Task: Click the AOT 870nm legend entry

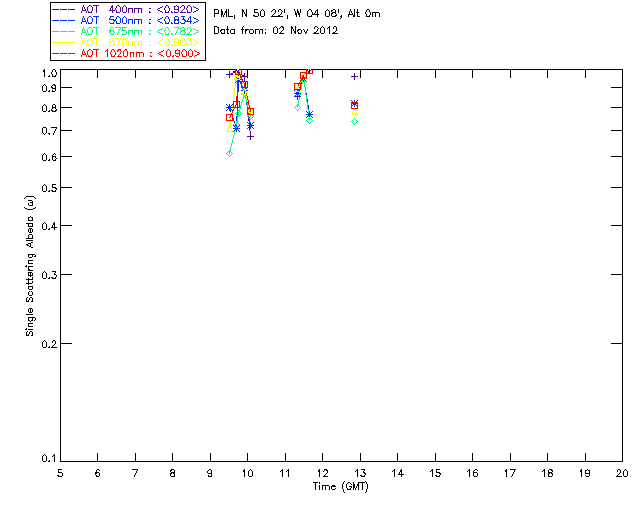Action: (126, 42)
